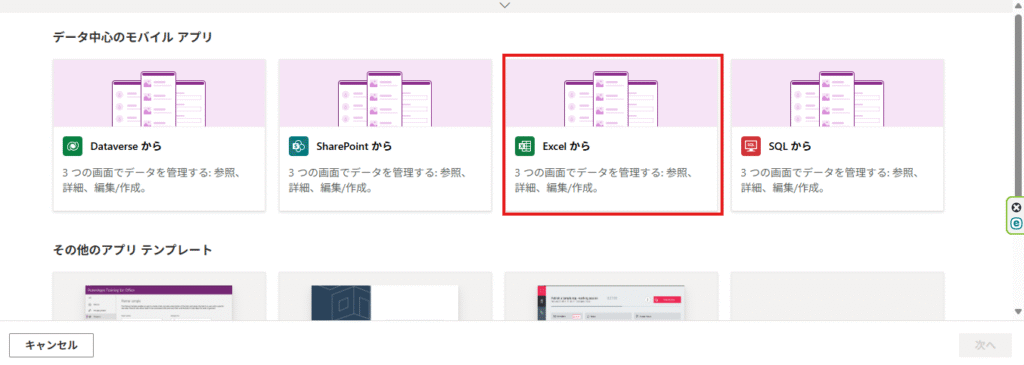Select the Dataverse から card title

coord(126,146)
